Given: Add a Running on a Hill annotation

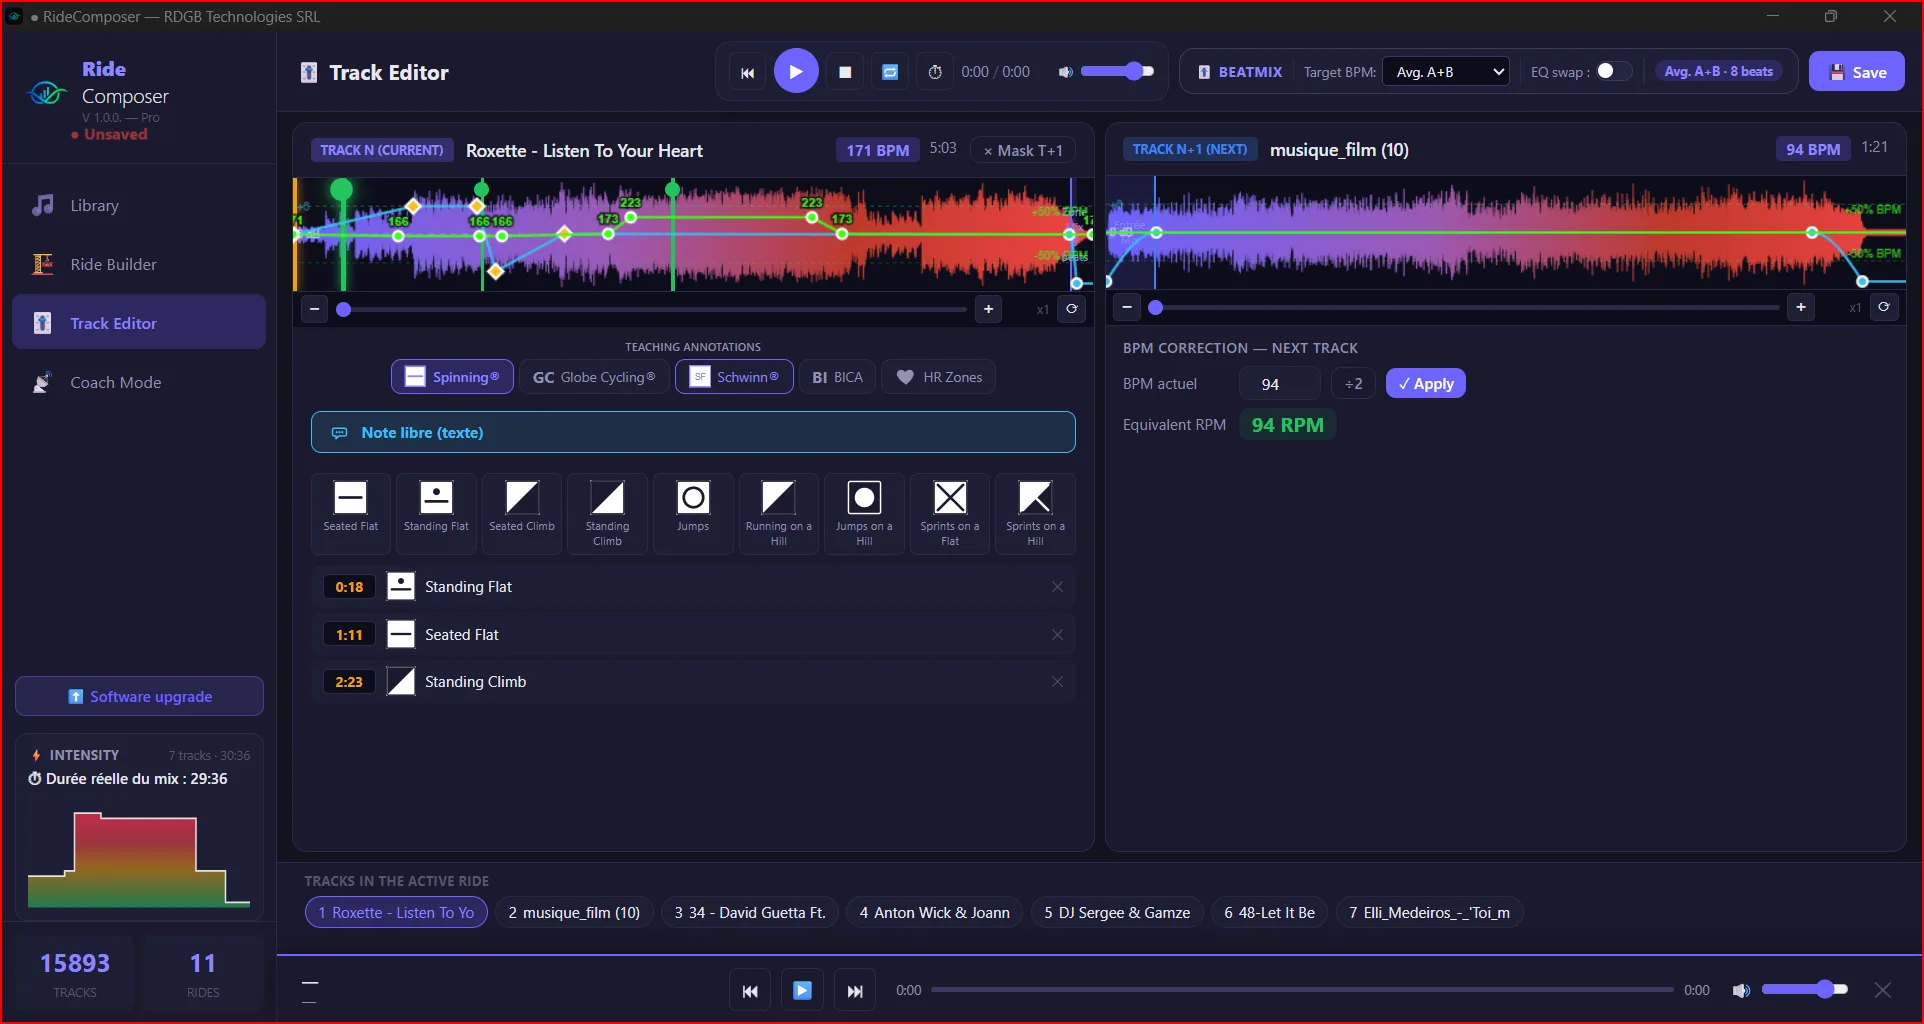Looking at the screenshot, I should (778, 513).
